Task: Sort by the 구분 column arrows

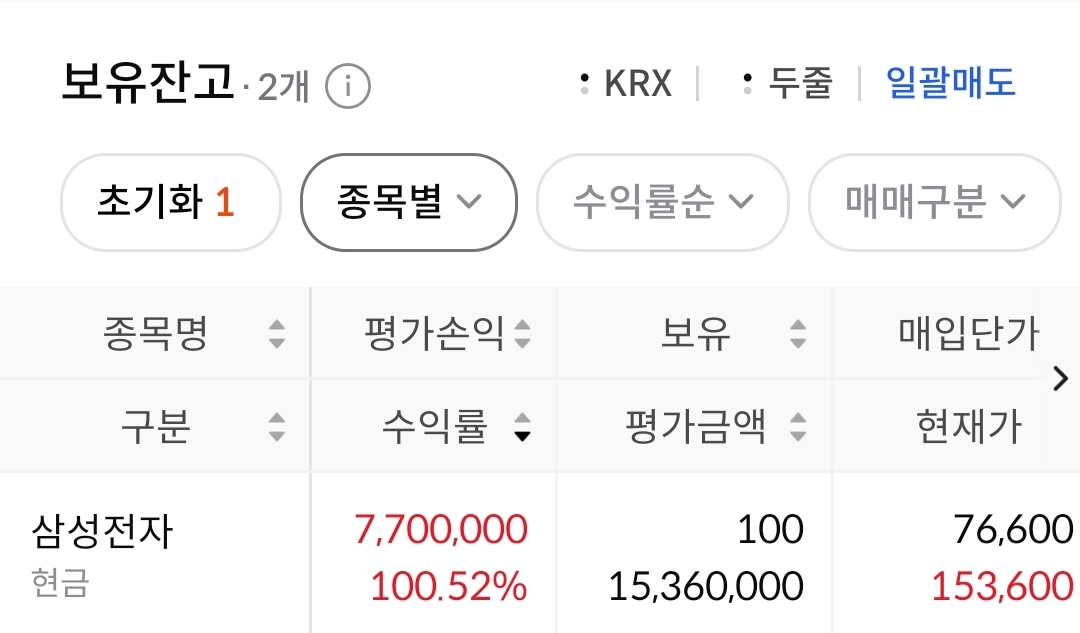Action: pyautogui.click(x=277, y=428)
